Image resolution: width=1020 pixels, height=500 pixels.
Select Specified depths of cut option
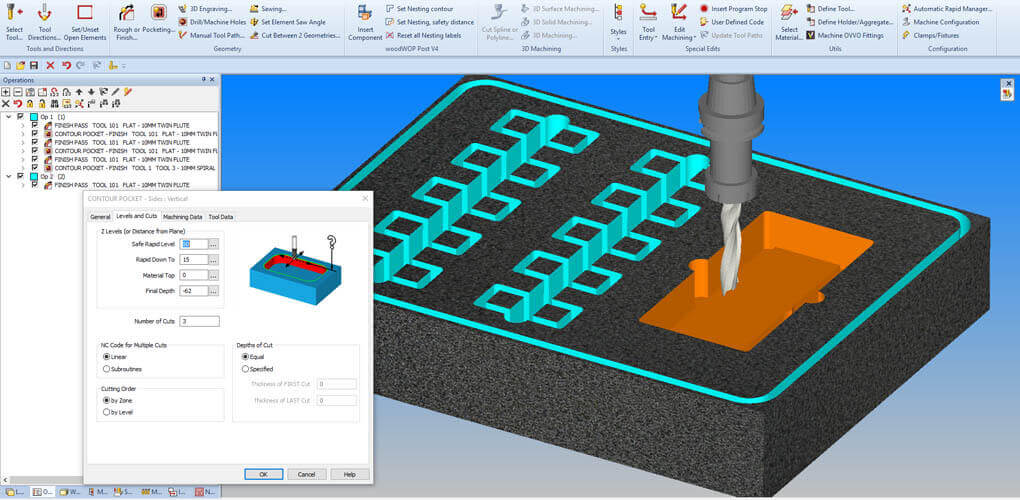245,369
